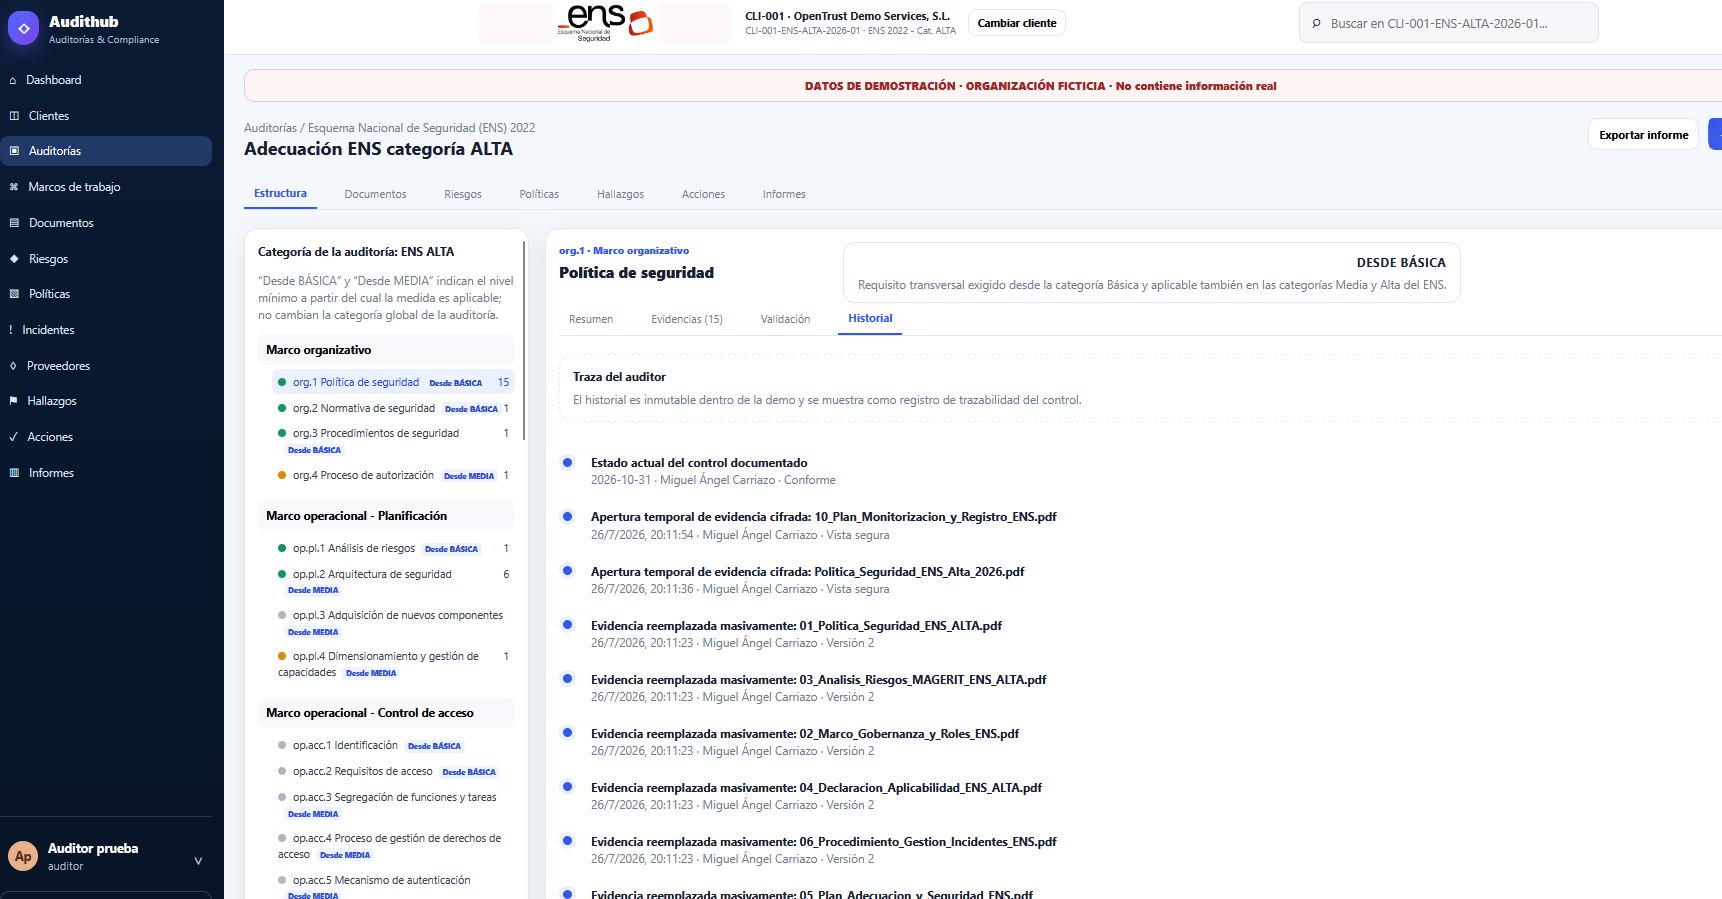Viewport: 1722px width, 899px height.
Task: Select op.pl.1 Análisis de riesgos control
Action: (393, 548)
